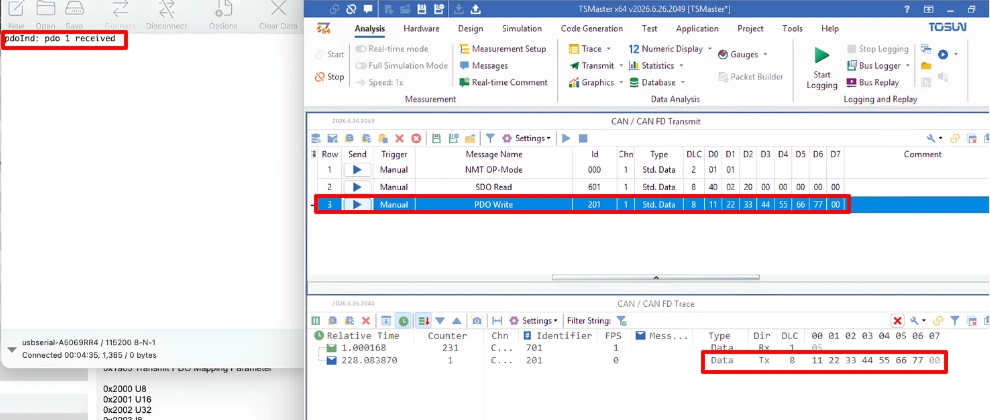The width and height of the screenshot is (990, 420).
Task: Click the filter funnel icon in Transmit toolbar
Action: (490, 138)
